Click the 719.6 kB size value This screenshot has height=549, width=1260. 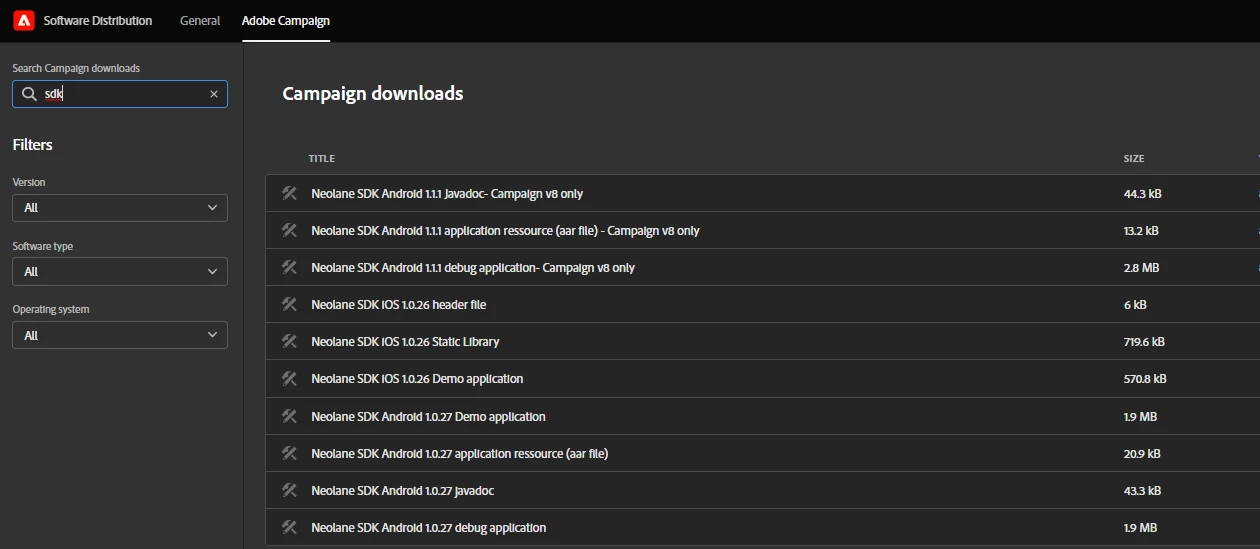(x=1144, y=341)
